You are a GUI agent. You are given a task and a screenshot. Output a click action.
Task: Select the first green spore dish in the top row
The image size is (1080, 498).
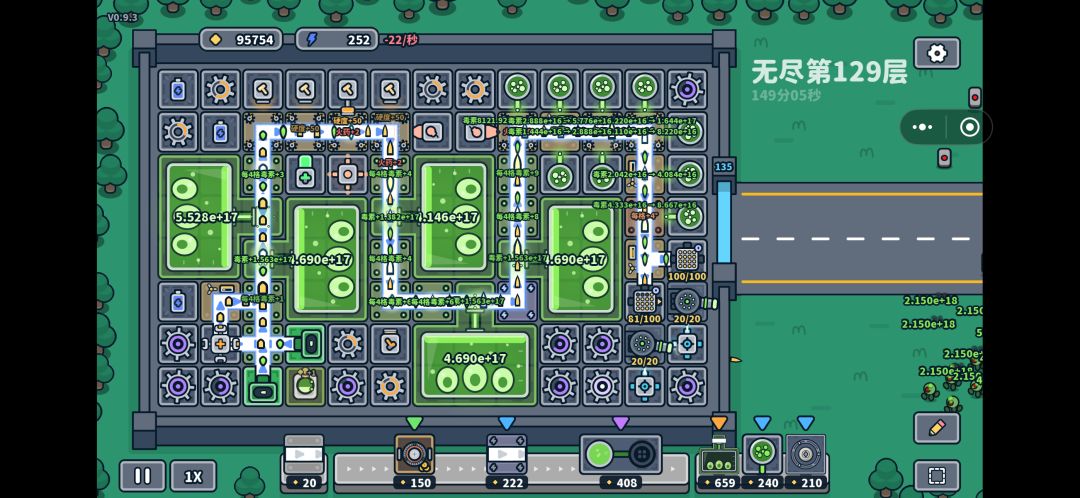pos(517,90)
